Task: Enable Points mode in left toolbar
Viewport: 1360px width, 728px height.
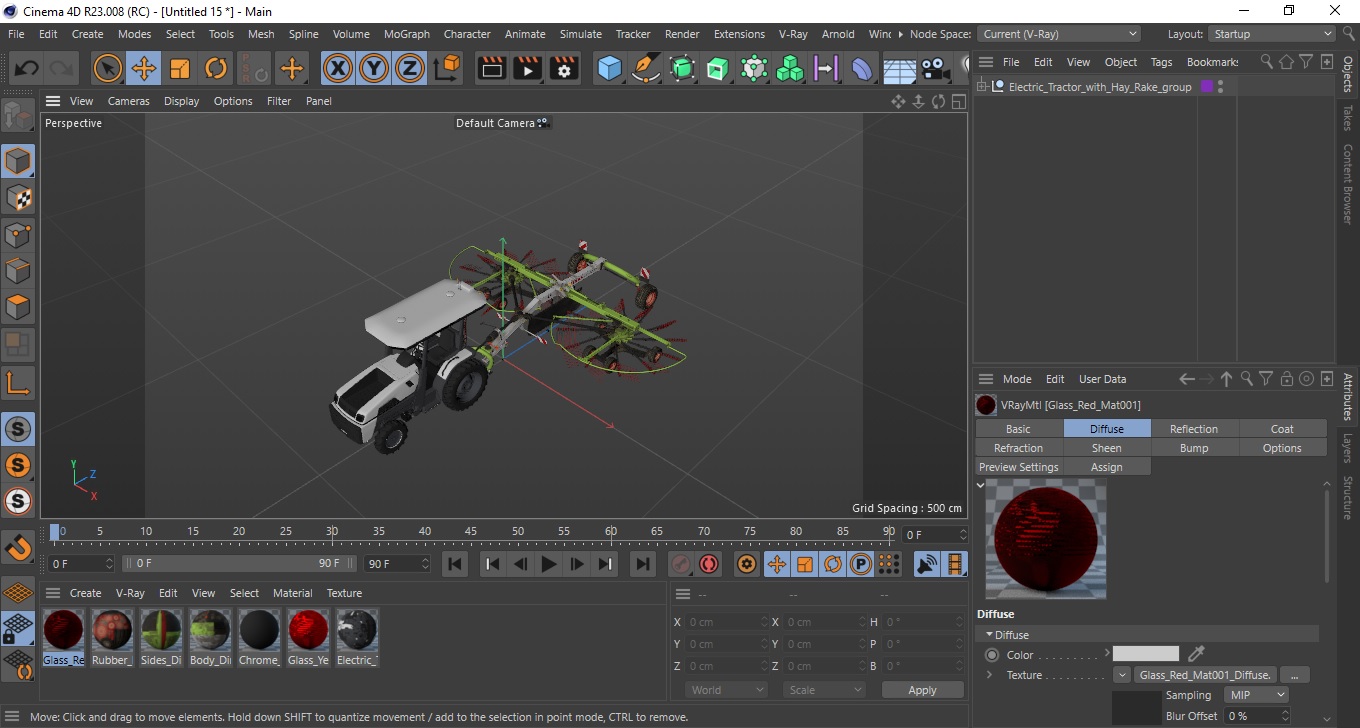Action: 18,235
